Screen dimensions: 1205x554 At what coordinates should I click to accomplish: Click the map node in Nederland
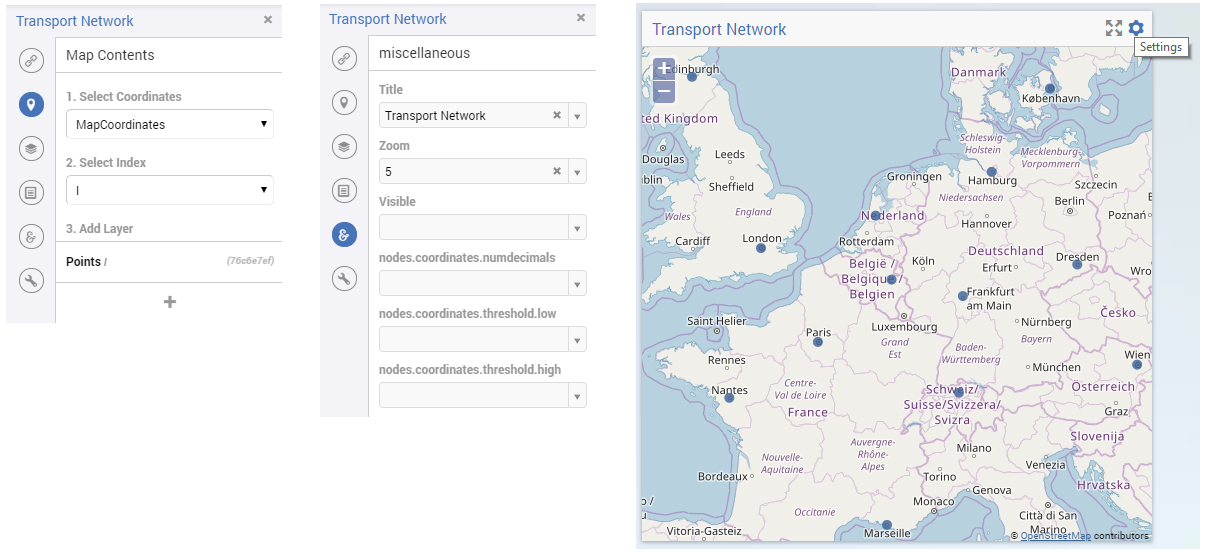pos(874,215)
